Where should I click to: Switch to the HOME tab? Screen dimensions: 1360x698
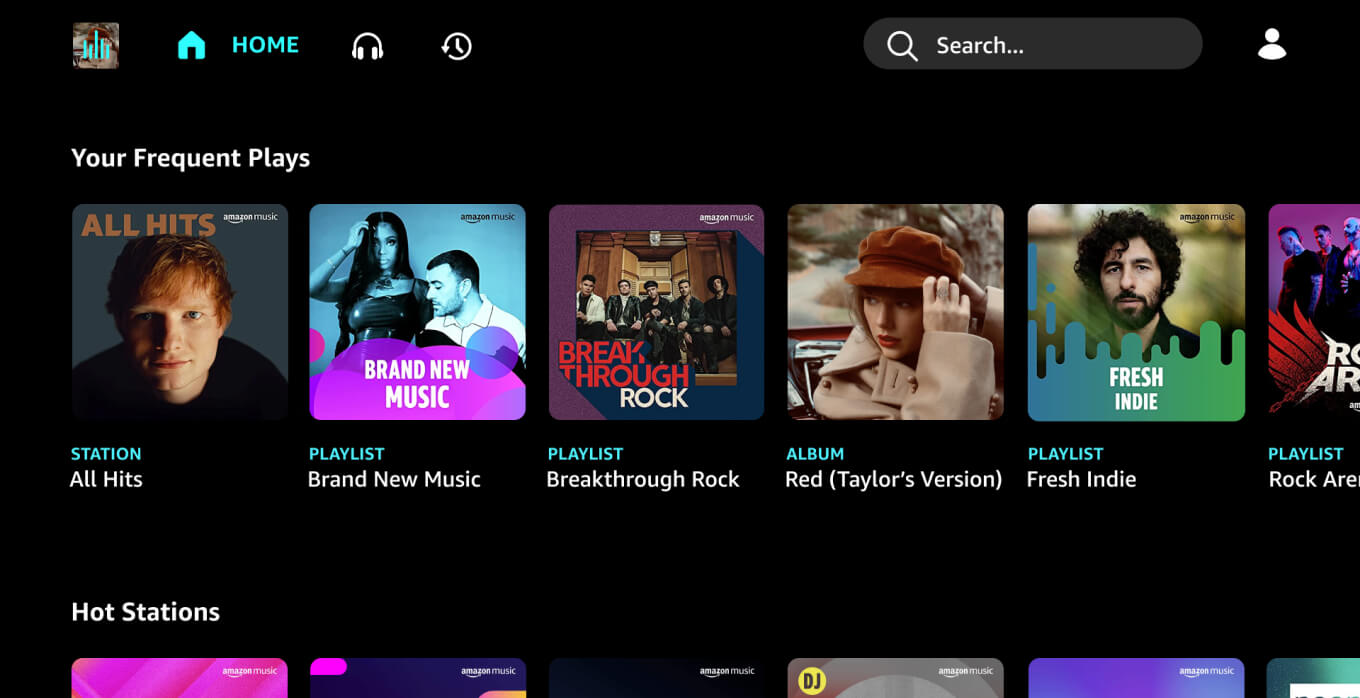point(265,44)
